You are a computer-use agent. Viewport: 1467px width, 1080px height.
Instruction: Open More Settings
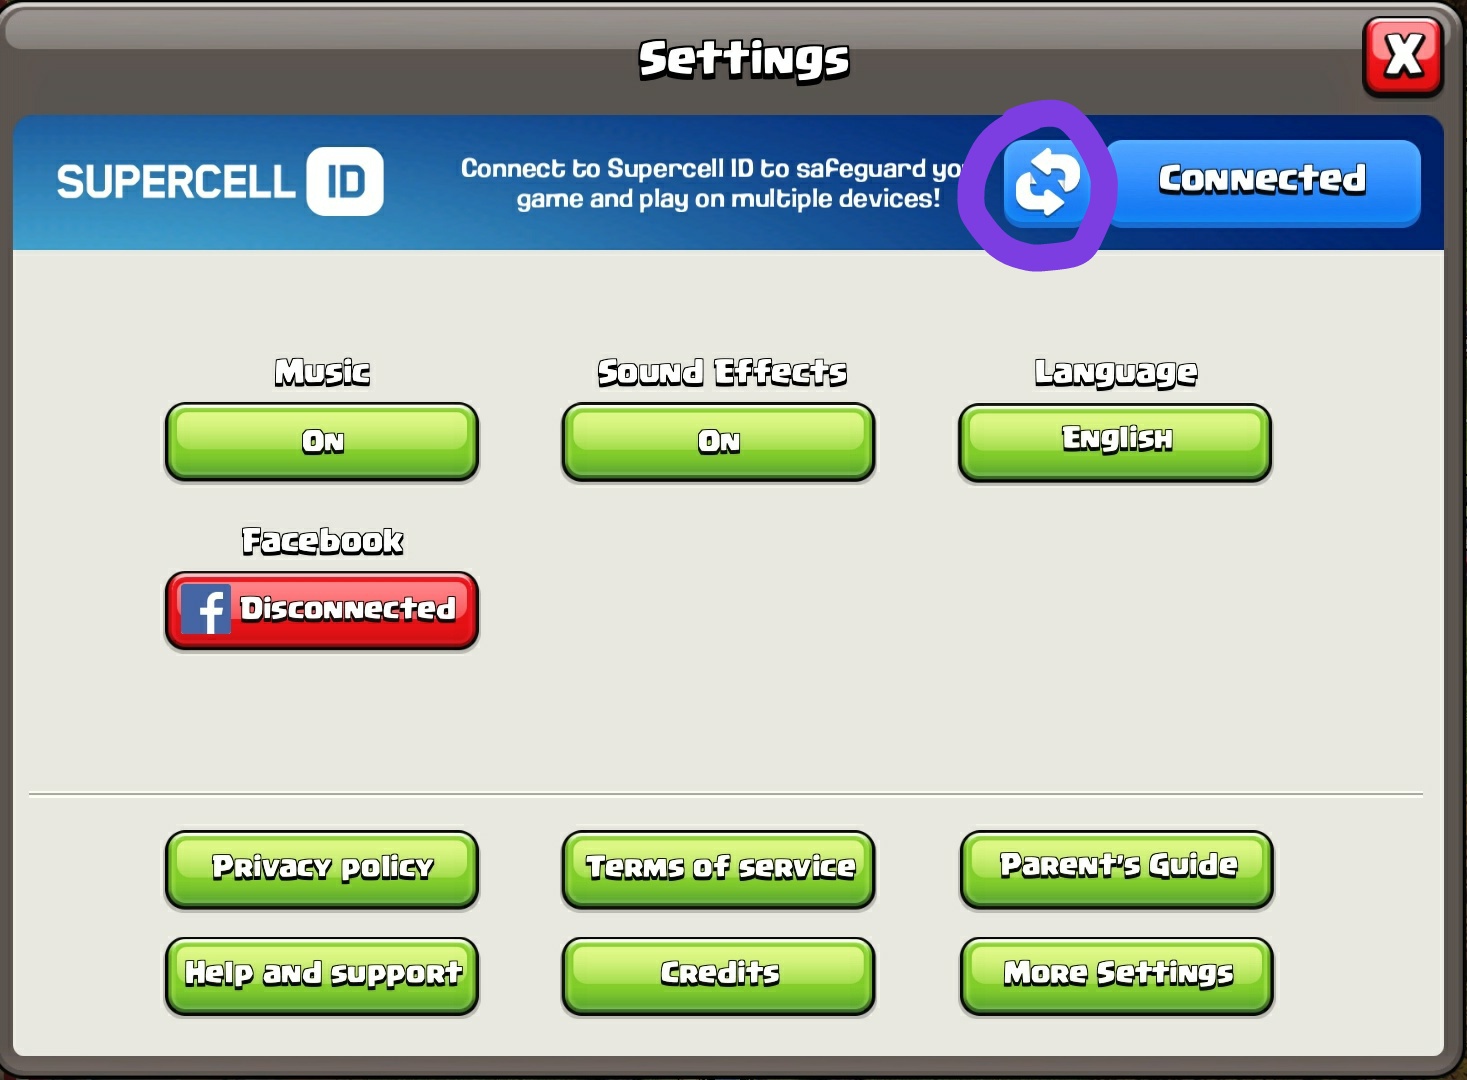[1117, 976]
